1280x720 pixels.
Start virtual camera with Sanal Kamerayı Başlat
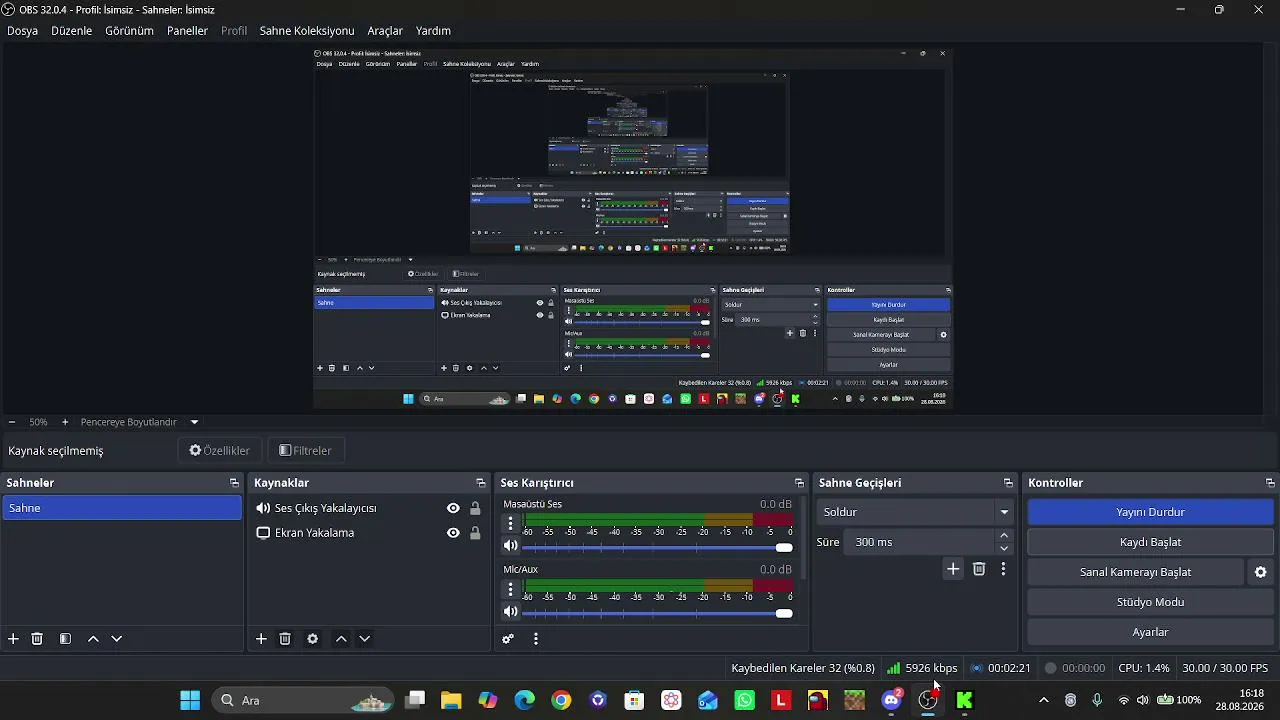click(x=1135, y=572)
